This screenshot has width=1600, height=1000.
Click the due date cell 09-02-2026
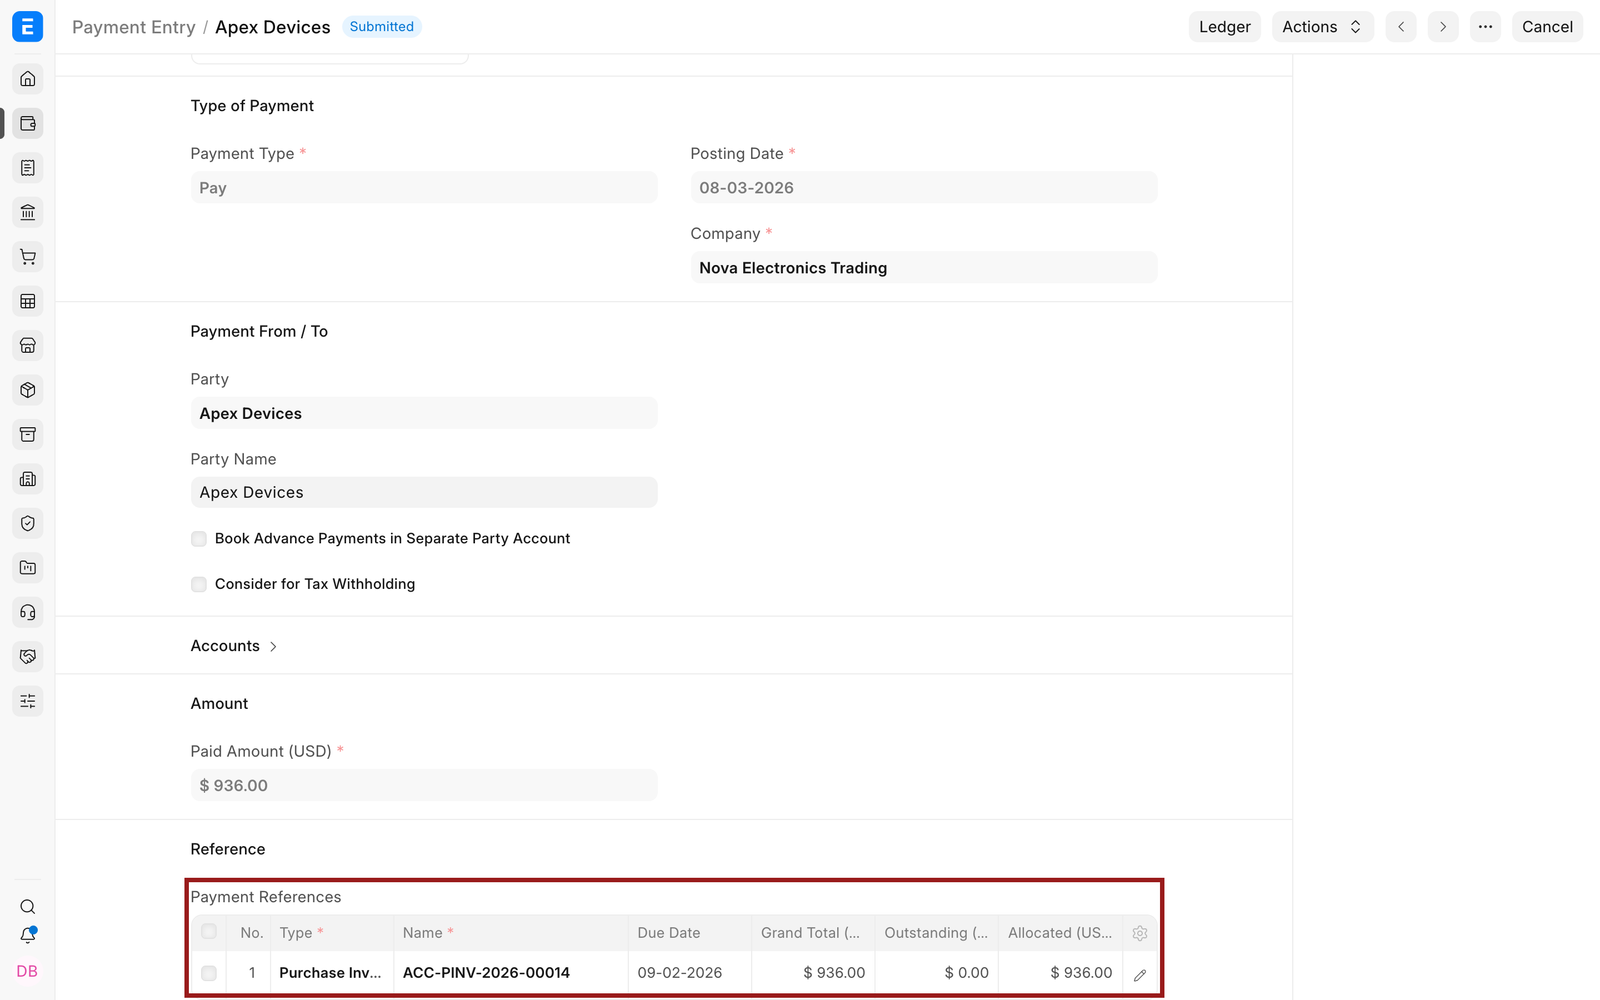point(690,973)
